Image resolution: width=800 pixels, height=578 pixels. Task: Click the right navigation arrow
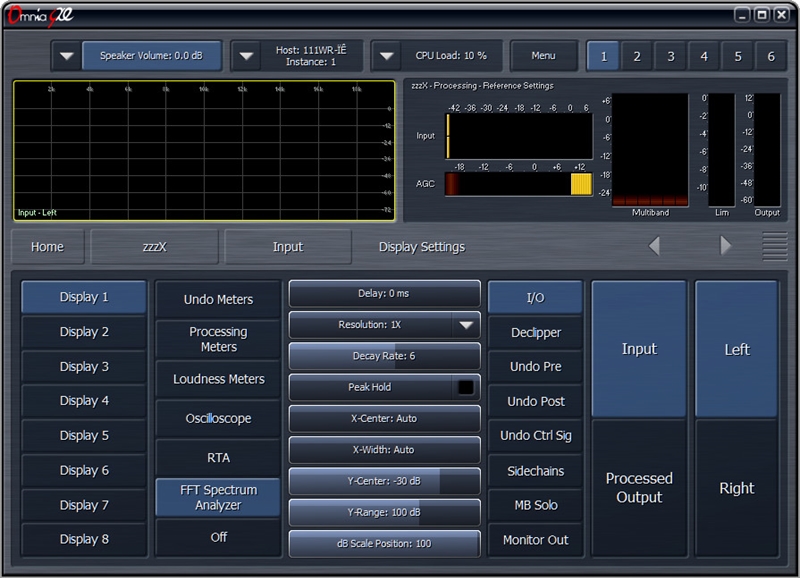[725, 245]
